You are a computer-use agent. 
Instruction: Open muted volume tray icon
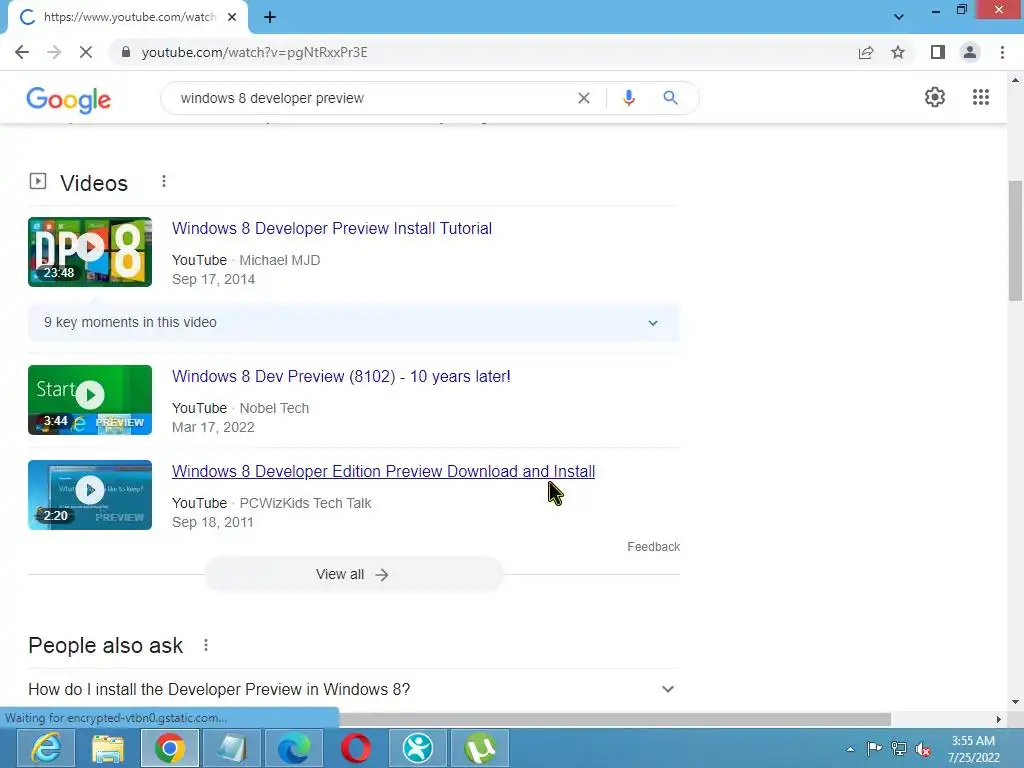pyautogui.click(x=923, y=749)
